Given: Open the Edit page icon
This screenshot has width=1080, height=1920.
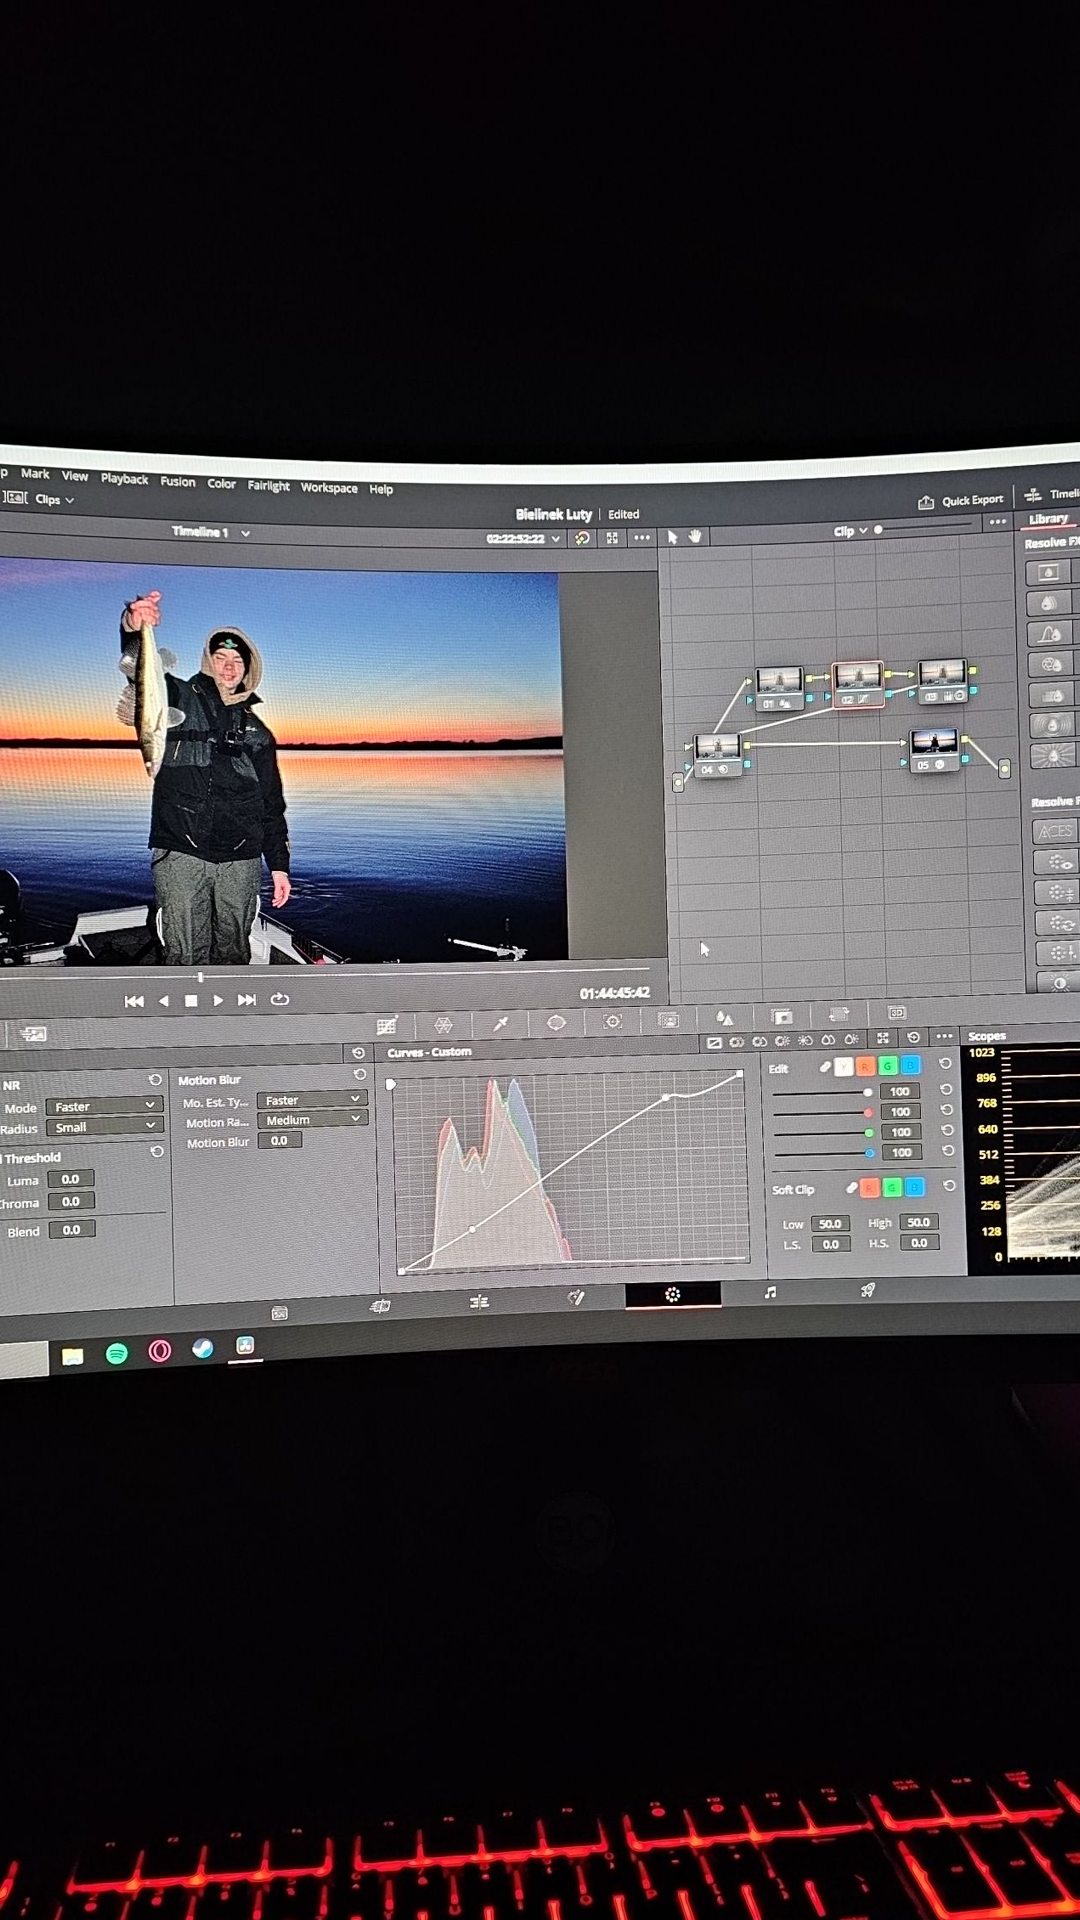Looking at the screenshot, I should point(479,1301).
